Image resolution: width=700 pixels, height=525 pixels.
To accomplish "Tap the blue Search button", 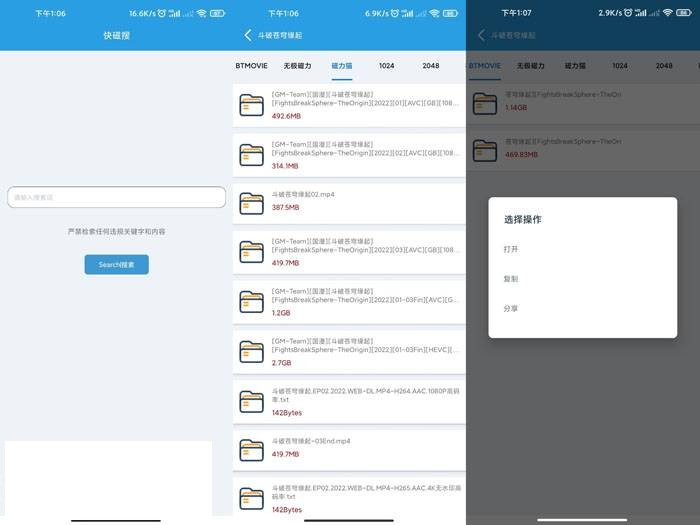I will coord(117,264).
